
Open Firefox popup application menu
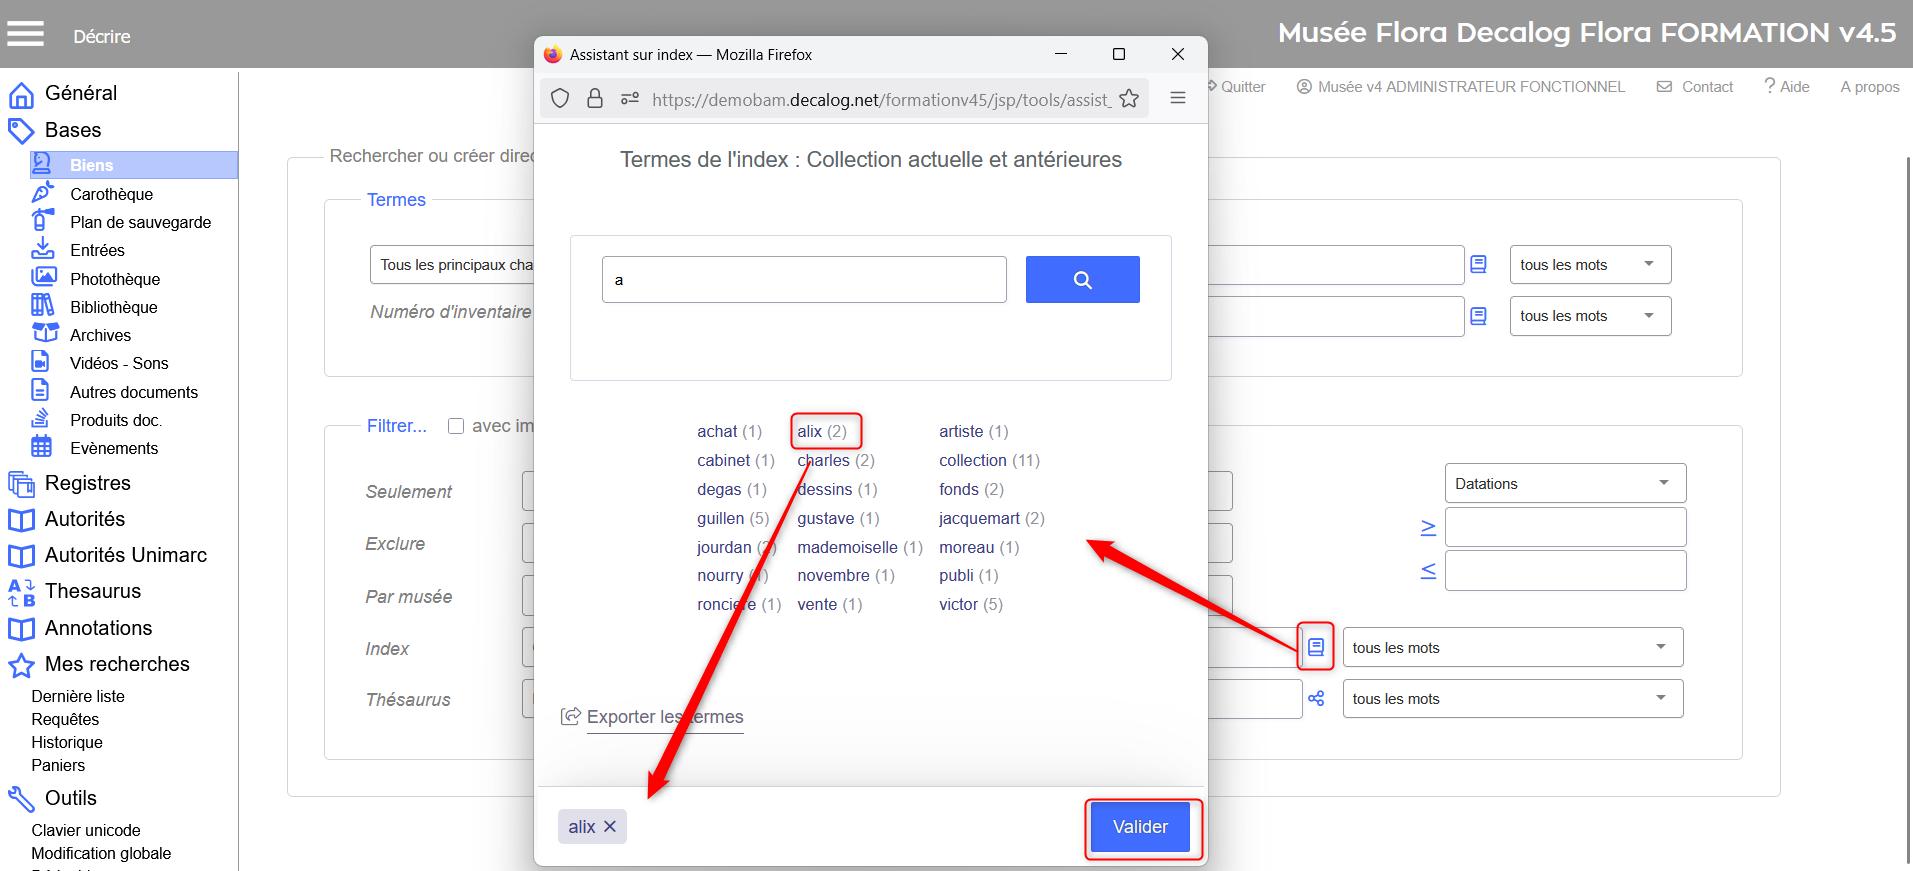1178,98
